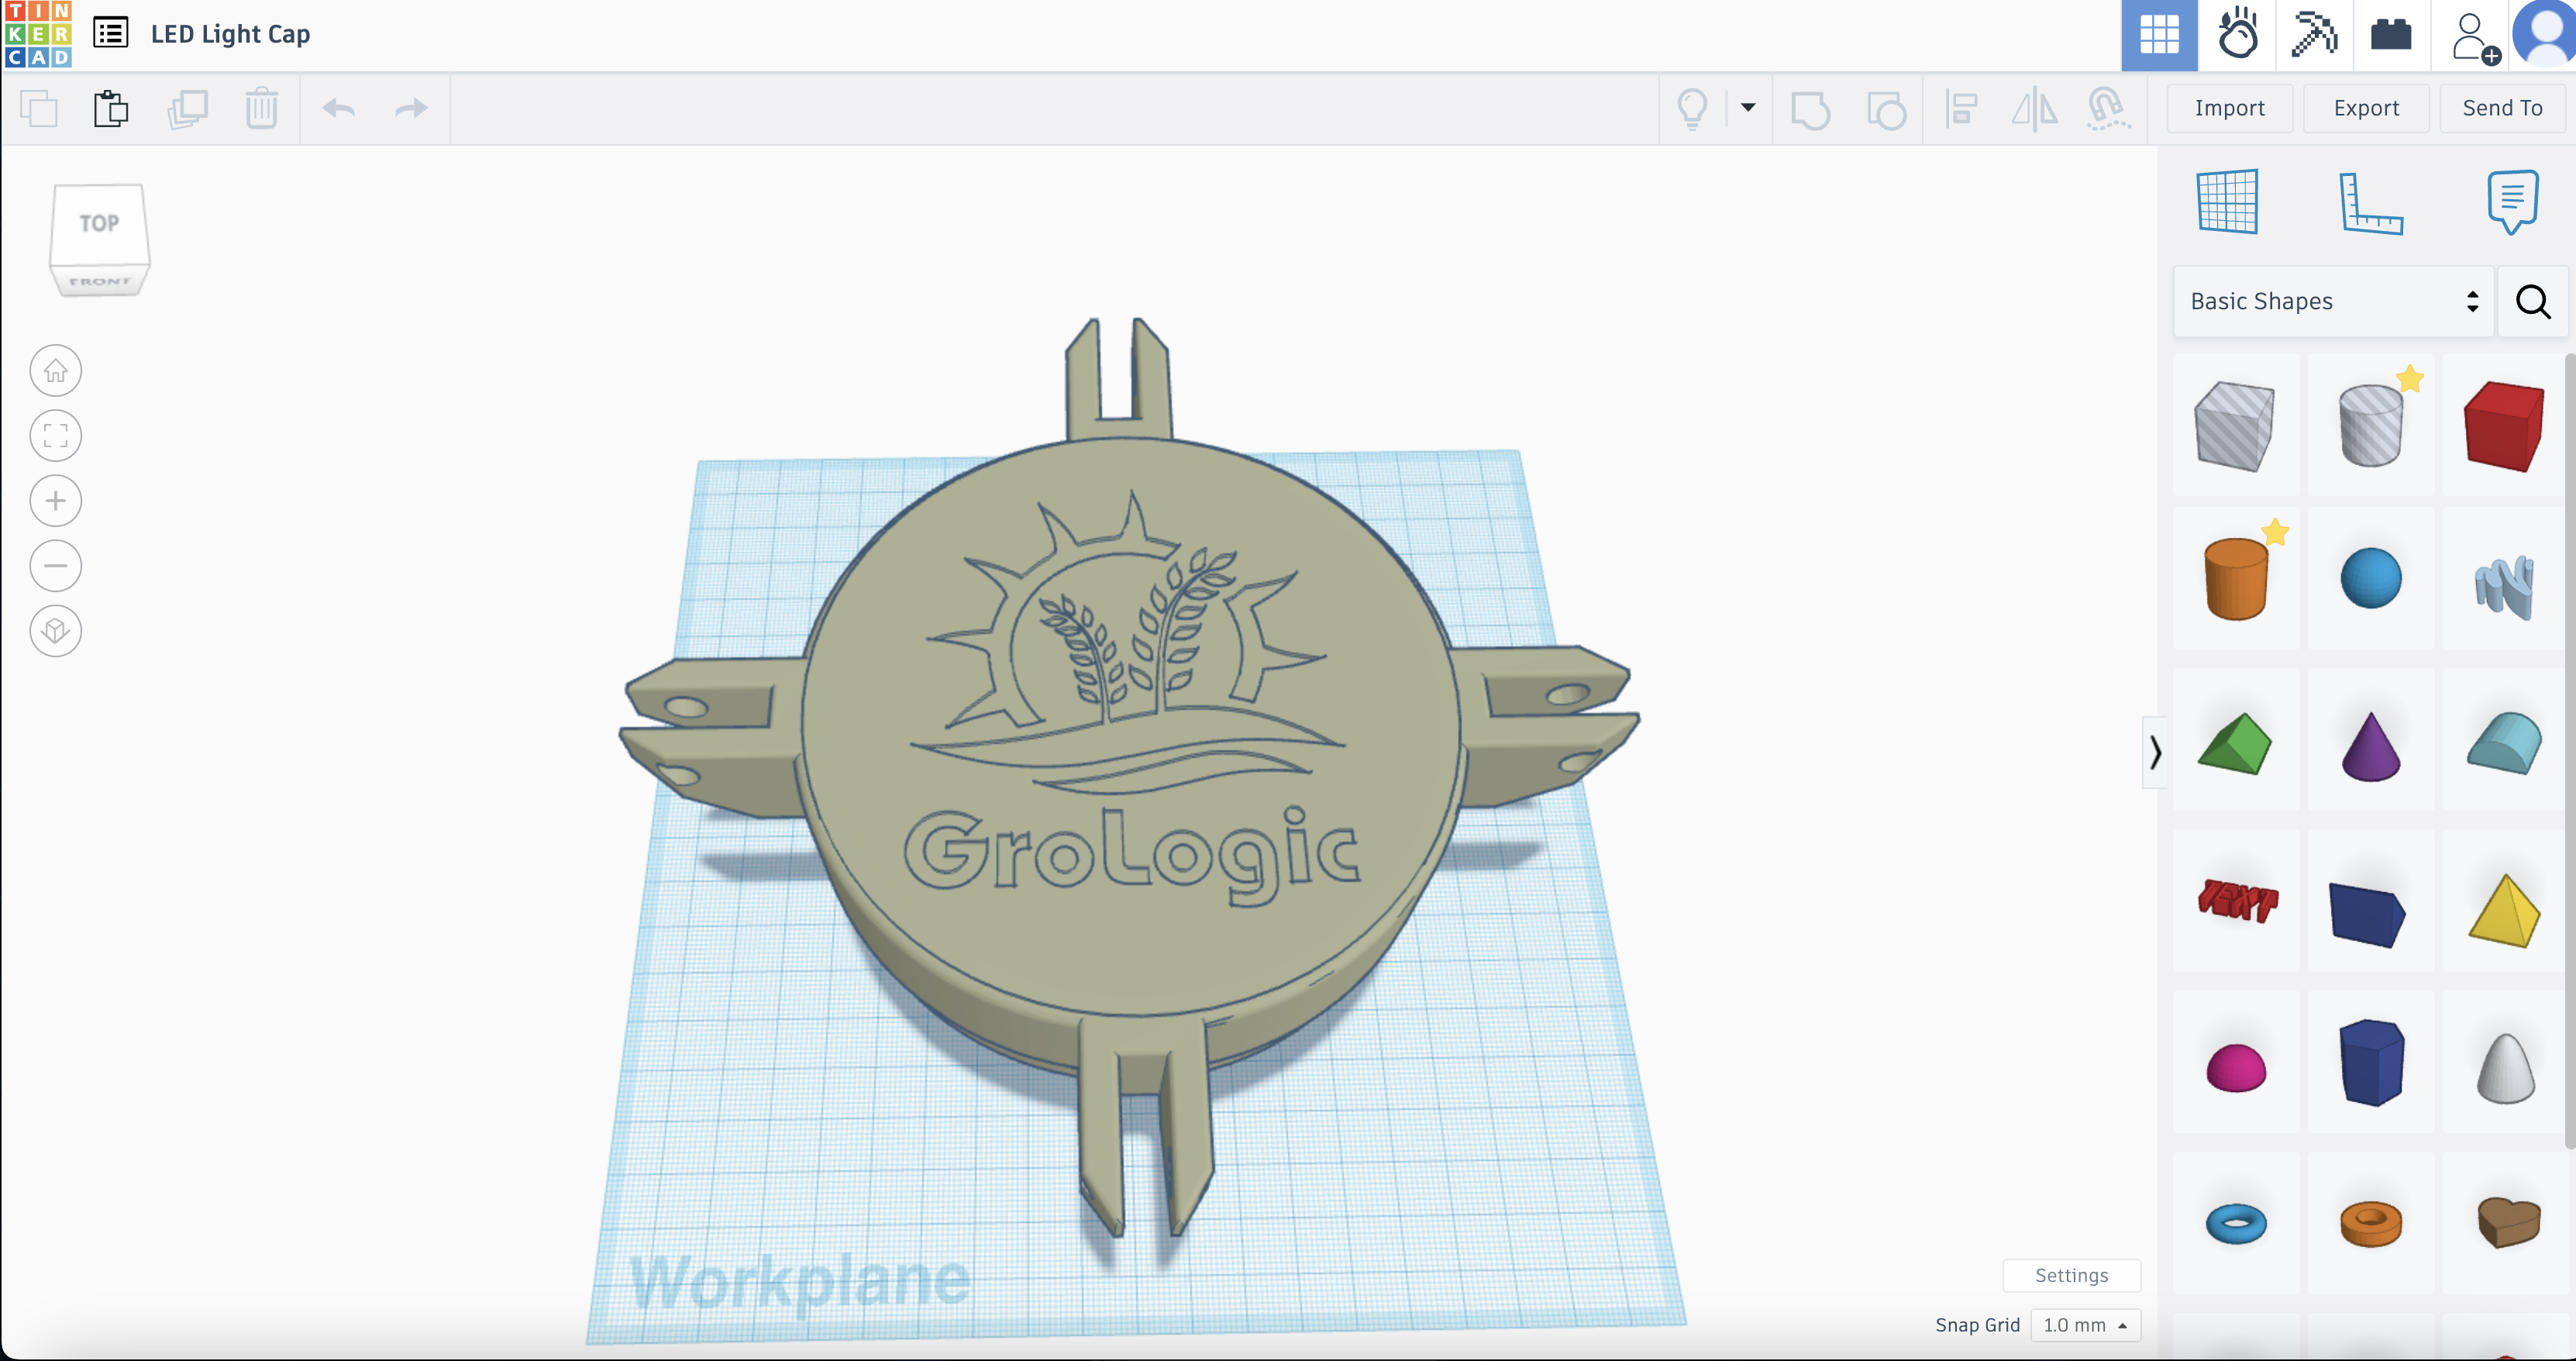Click the Cruise magnet icon
This screenshot has width=2576, height=1361.
point(2108,108)
